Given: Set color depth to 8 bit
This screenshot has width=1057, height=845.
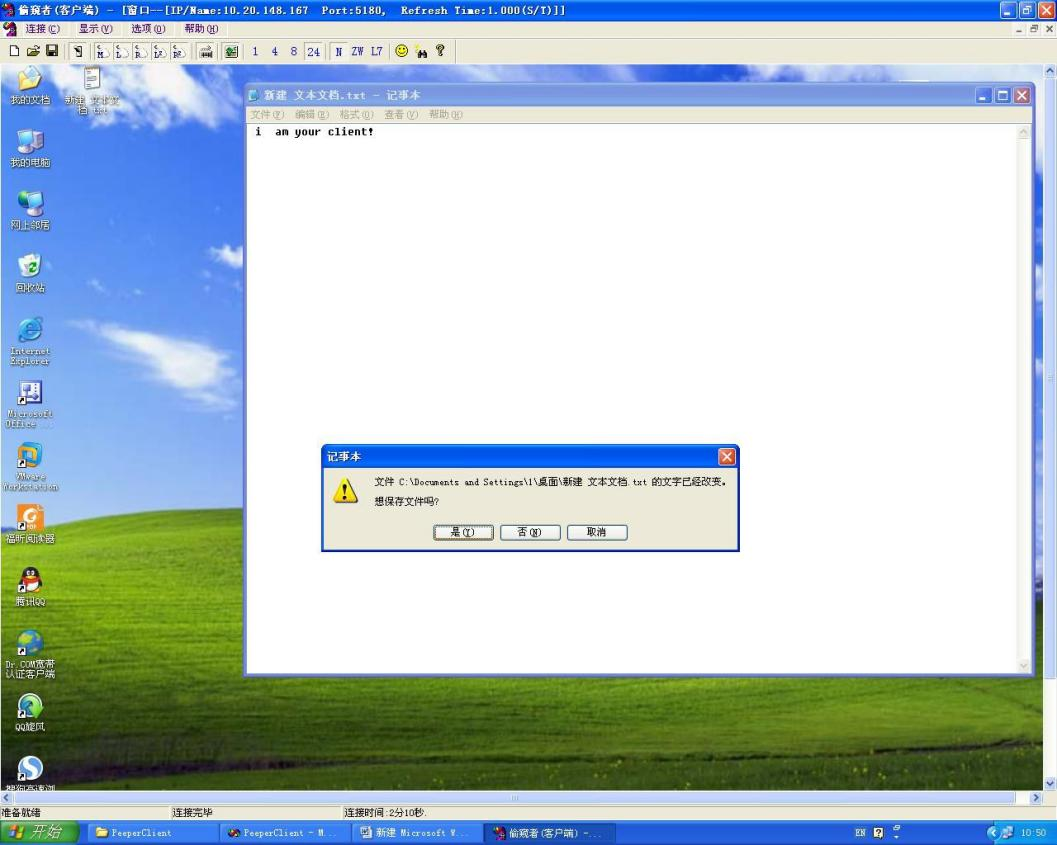Looking at the screenshot, I should tap(293, 51).
